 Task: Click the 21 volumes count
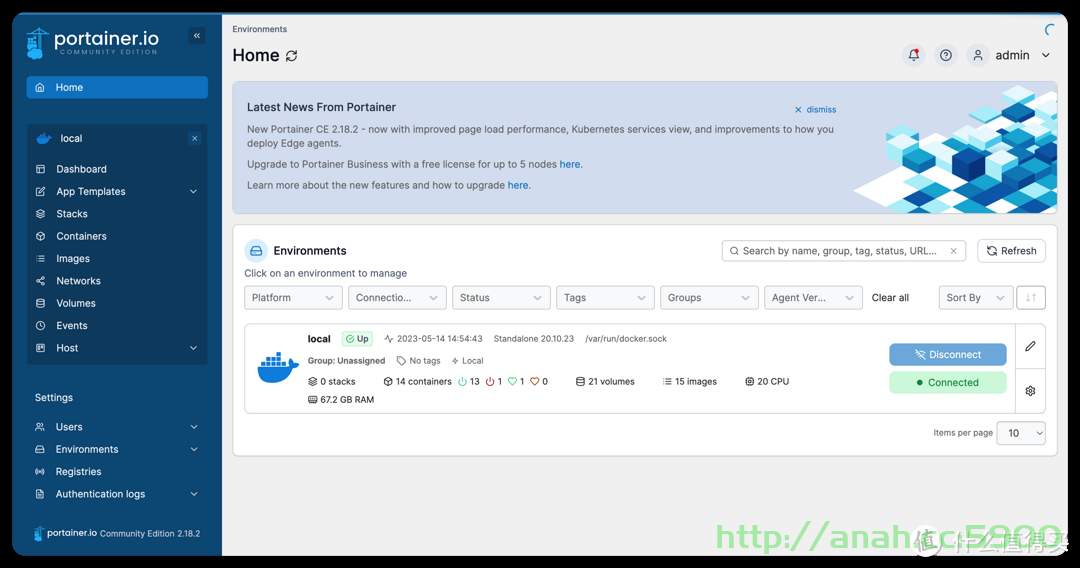click(605, 381)
